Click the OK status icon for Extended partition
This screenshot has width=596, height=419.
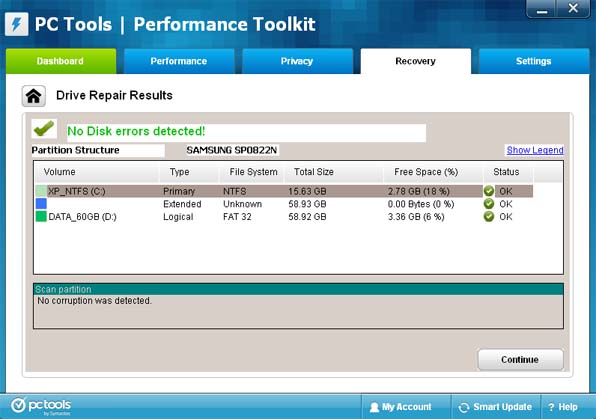pos(489,204)
